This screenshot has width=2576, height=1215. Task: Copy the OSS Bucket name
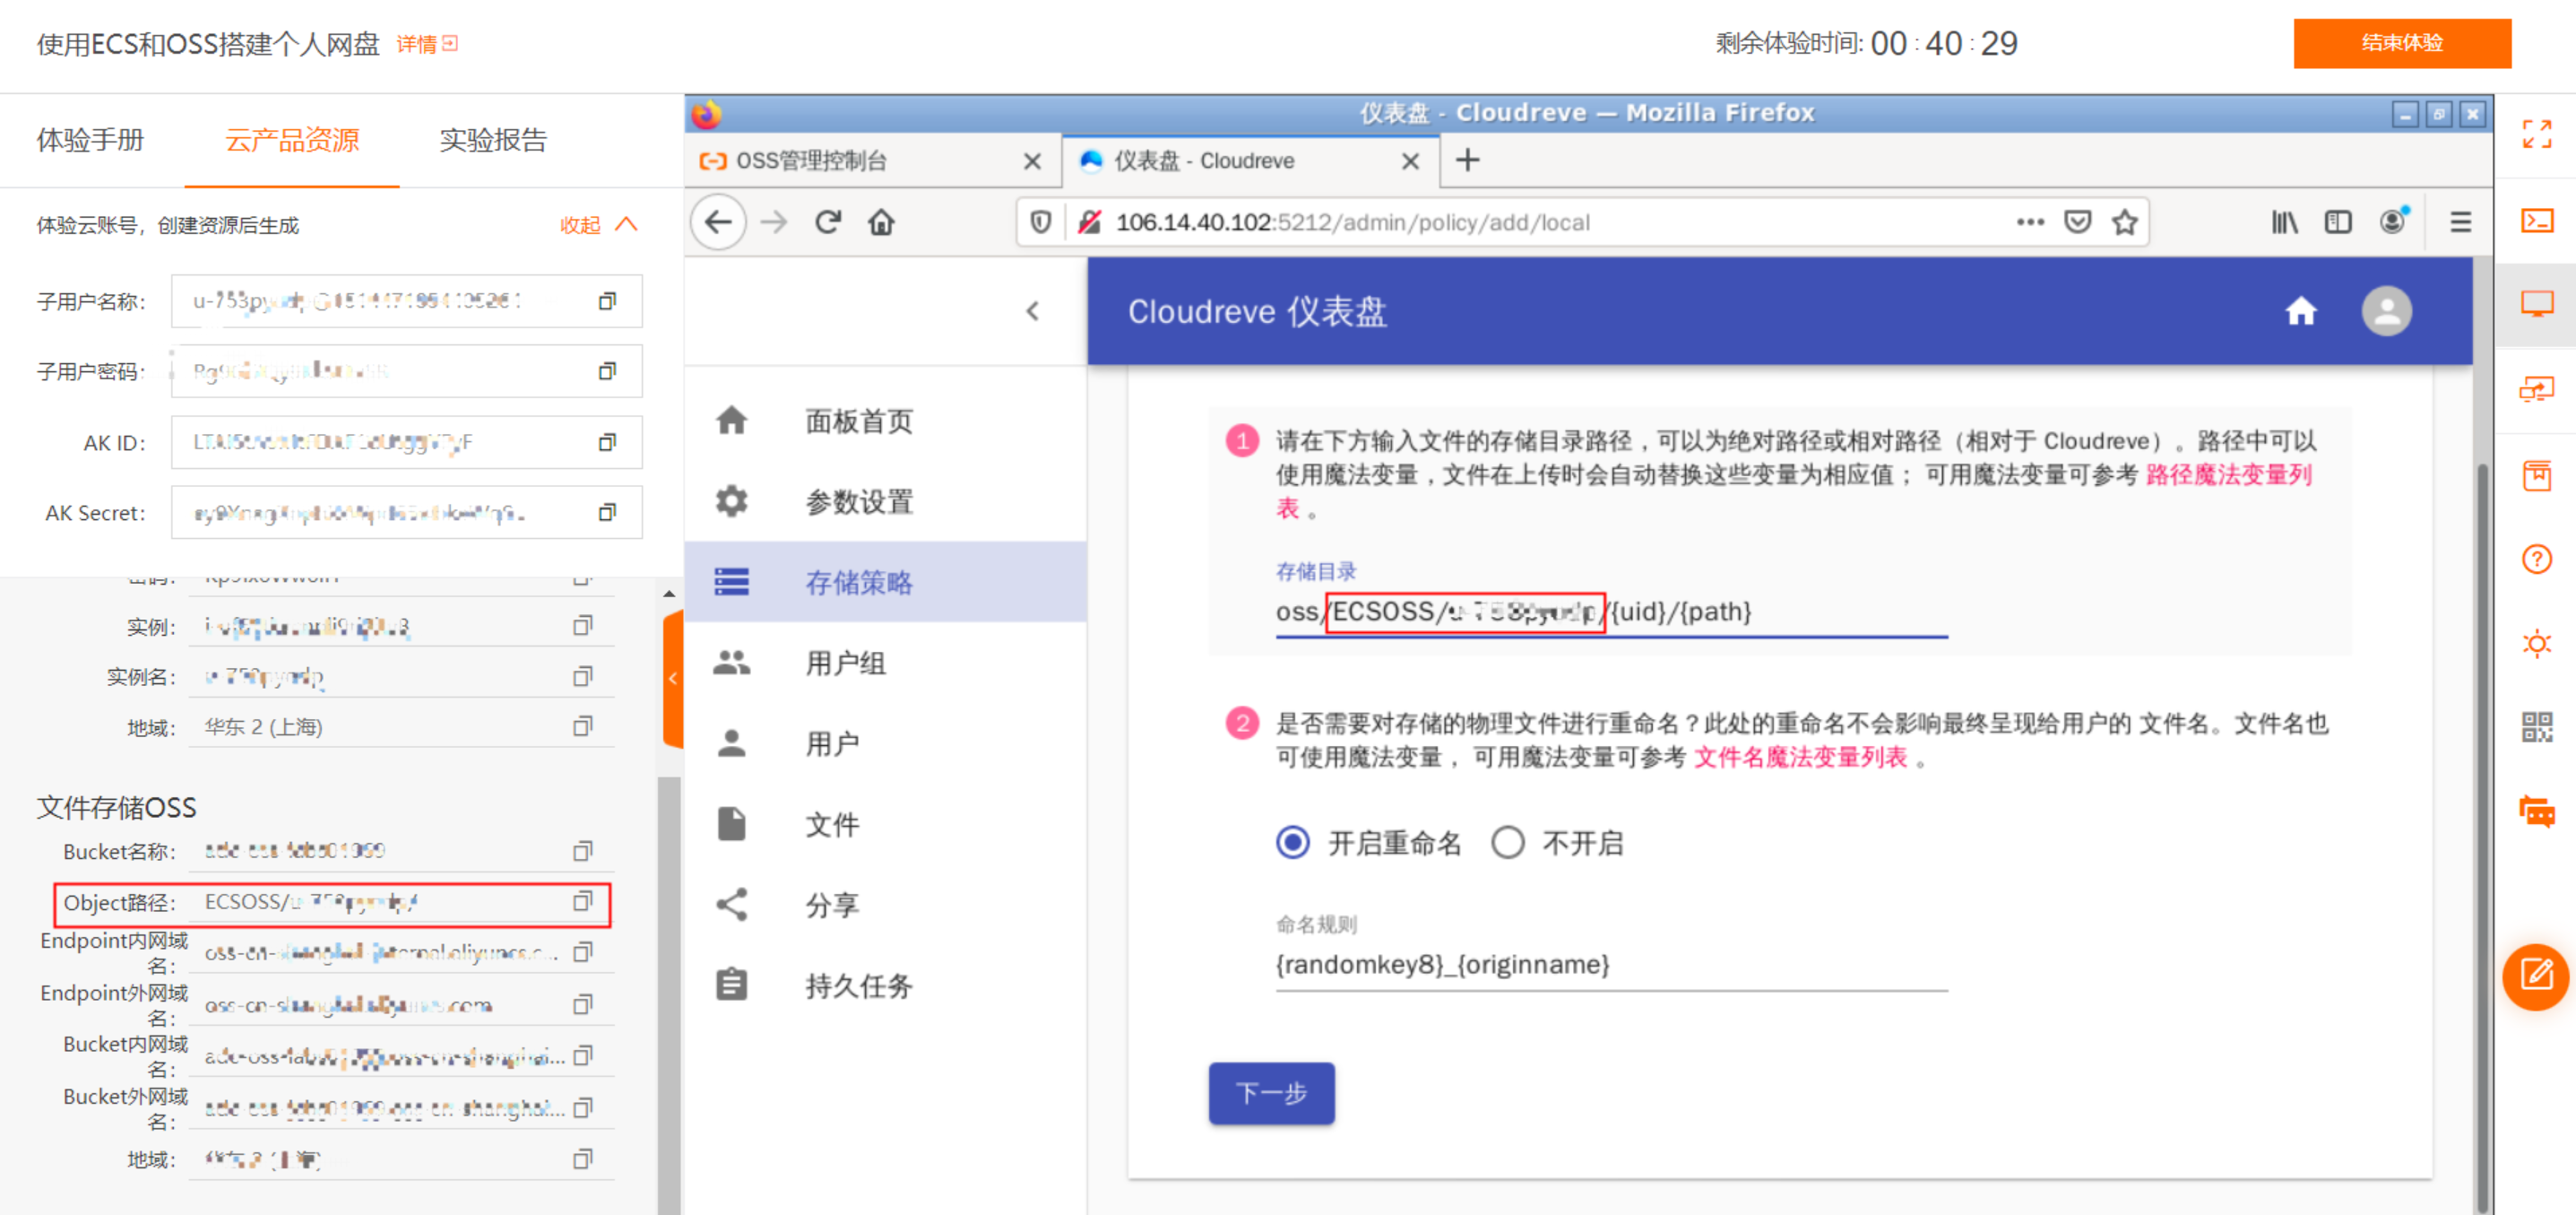[582, 850]
